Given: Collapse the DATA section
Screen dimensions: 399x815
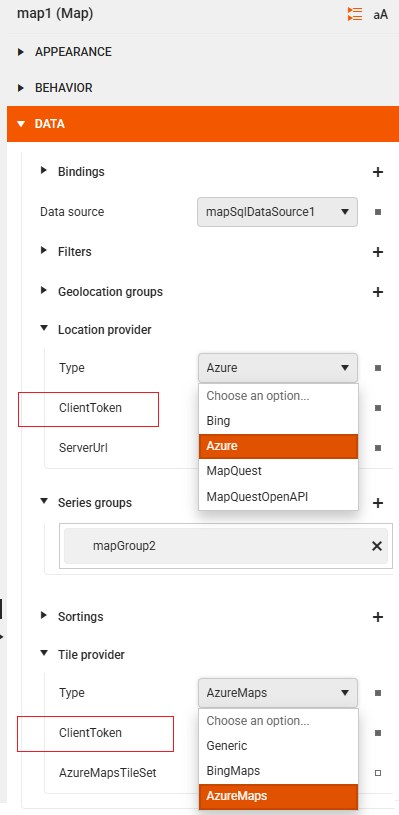Looking at the screenshot, I should pos(21,124).
